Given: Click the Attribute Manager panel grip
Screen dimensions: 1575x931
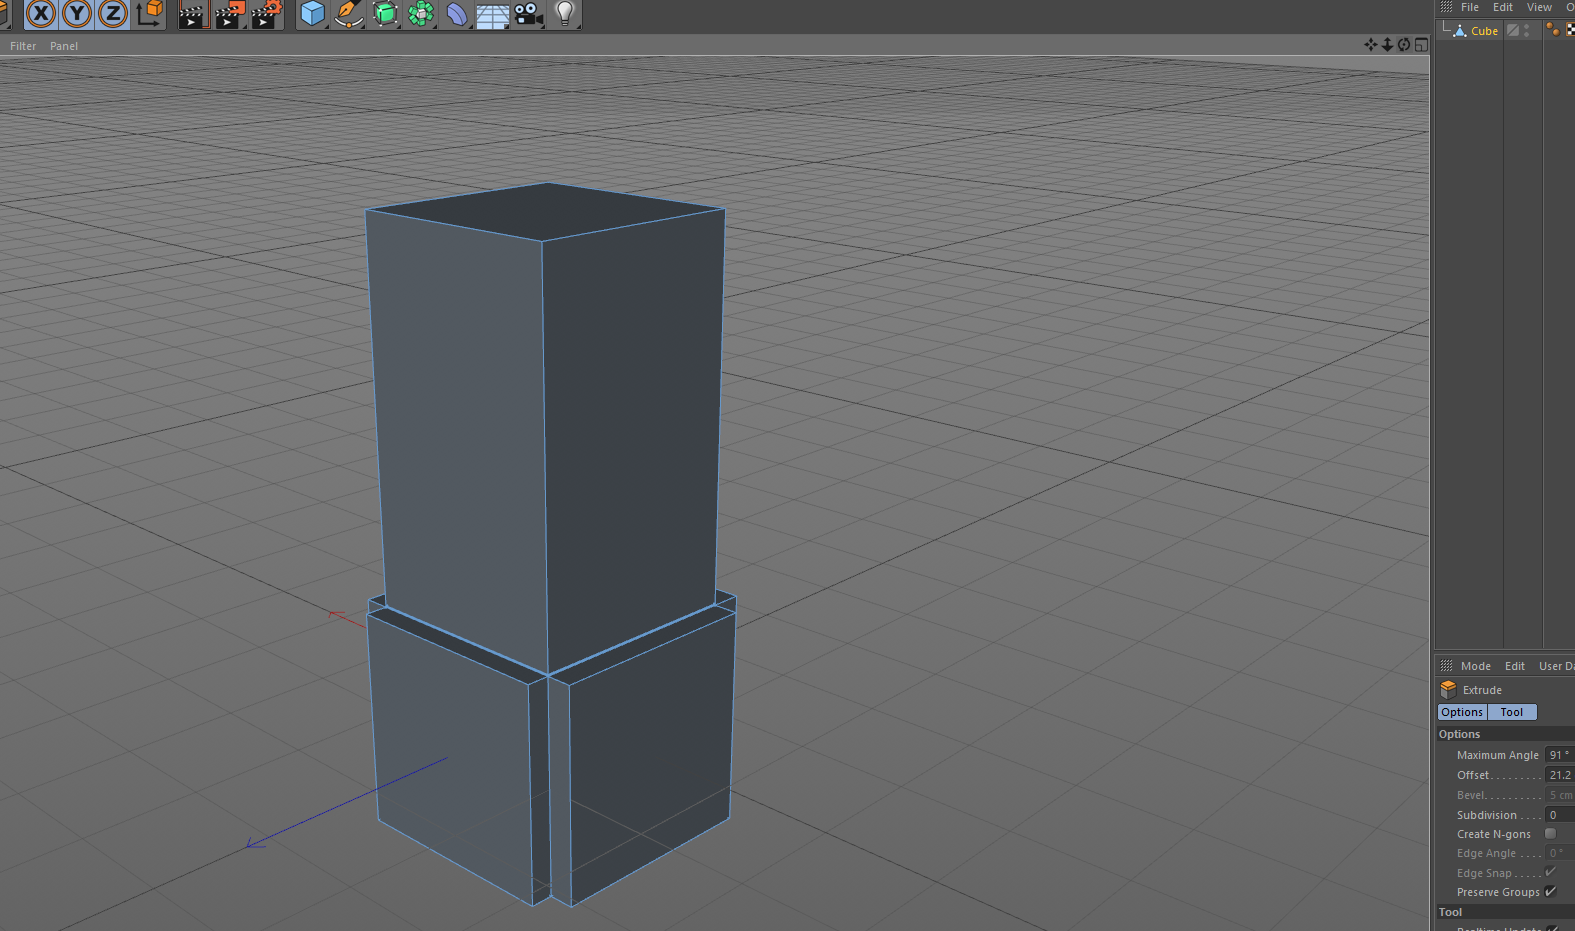Looking at the screenshot, I should click(1446, 666).
